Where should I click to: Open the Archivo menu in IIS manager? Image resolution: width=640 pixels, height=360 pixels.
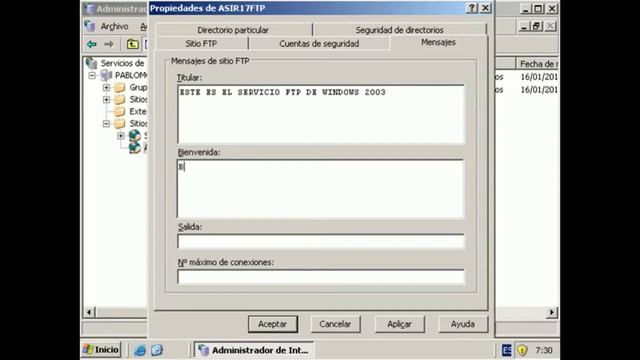click(x=114, y=27)
